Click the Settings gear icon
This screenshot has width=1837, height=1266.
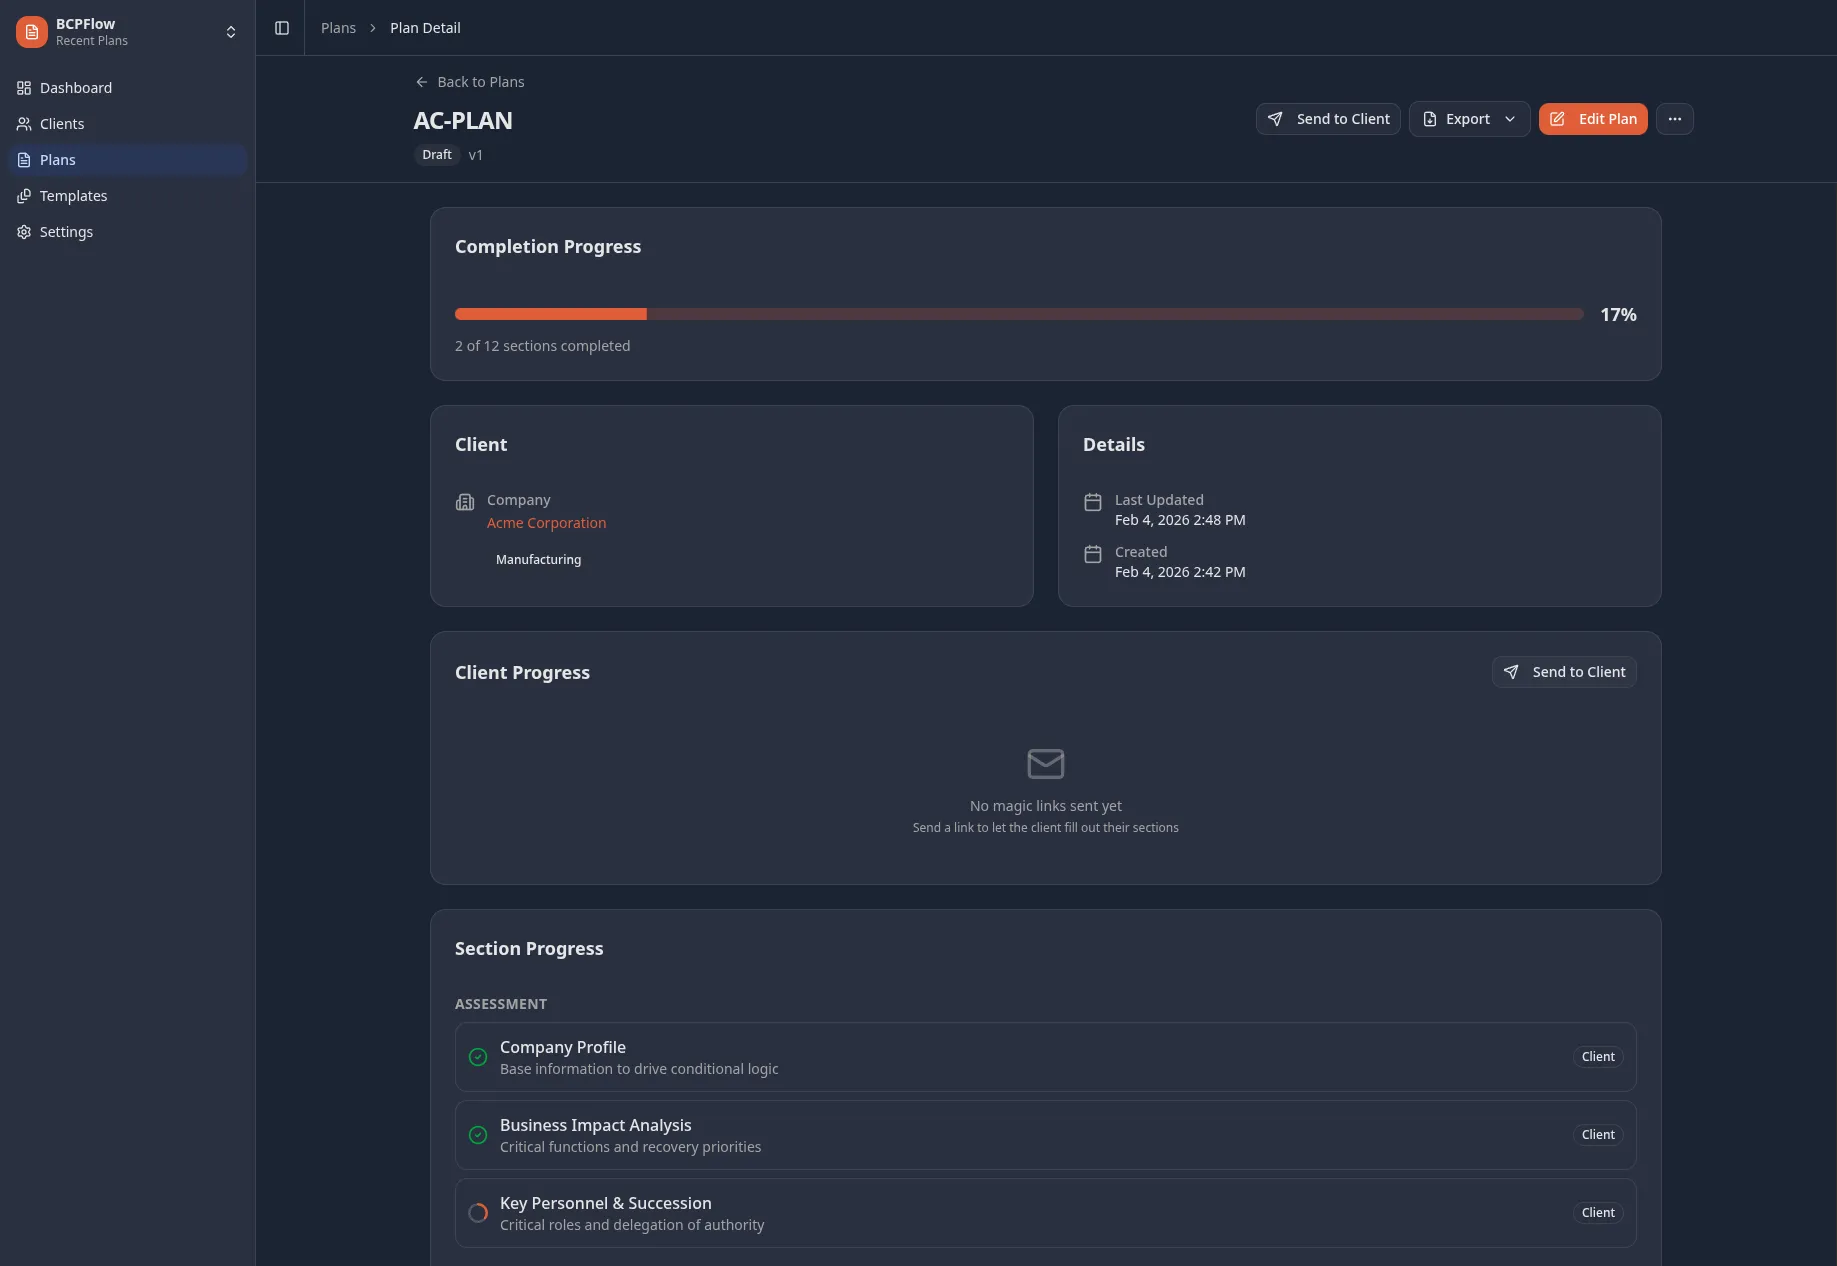pyautogui.click(x=24, y=232)
